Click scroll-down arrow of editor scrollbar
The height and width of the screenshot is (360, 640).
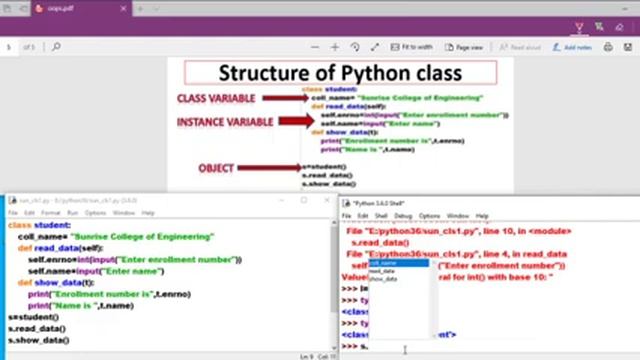click(x=334, y=348)
